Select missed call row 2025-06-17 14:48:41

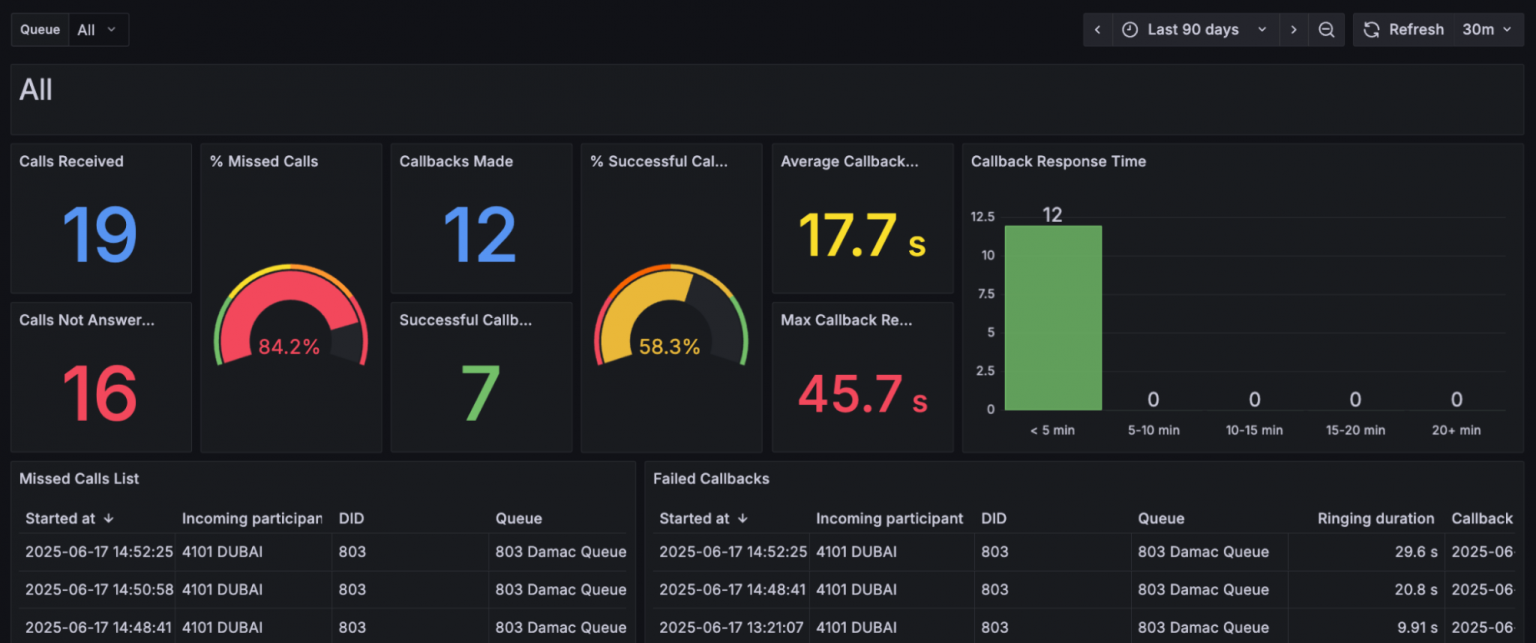click(325, 627)
